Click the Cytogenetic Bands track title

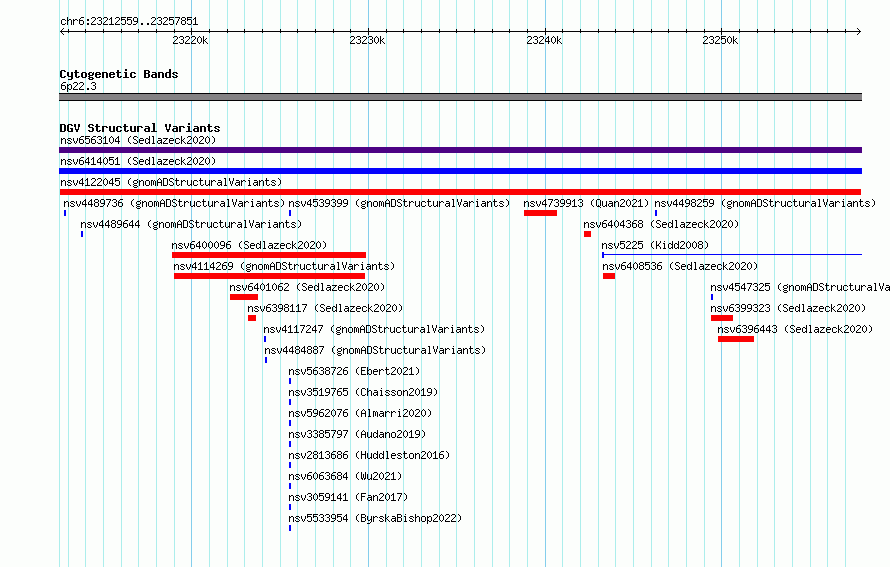(x=119, y=74)
